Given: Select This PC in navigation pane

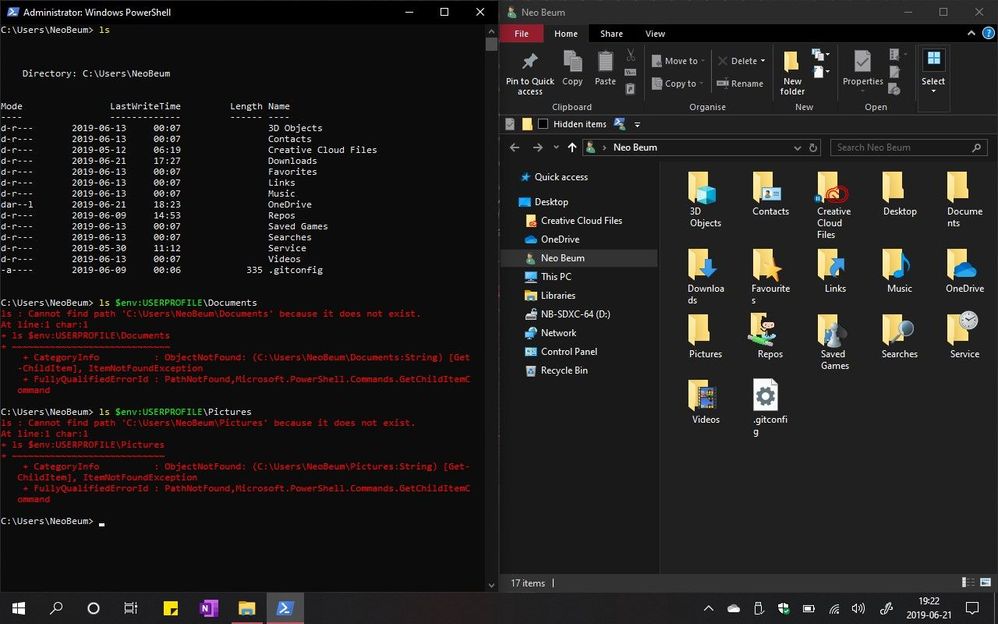Looking at the screenshot, I should (549, 277).
